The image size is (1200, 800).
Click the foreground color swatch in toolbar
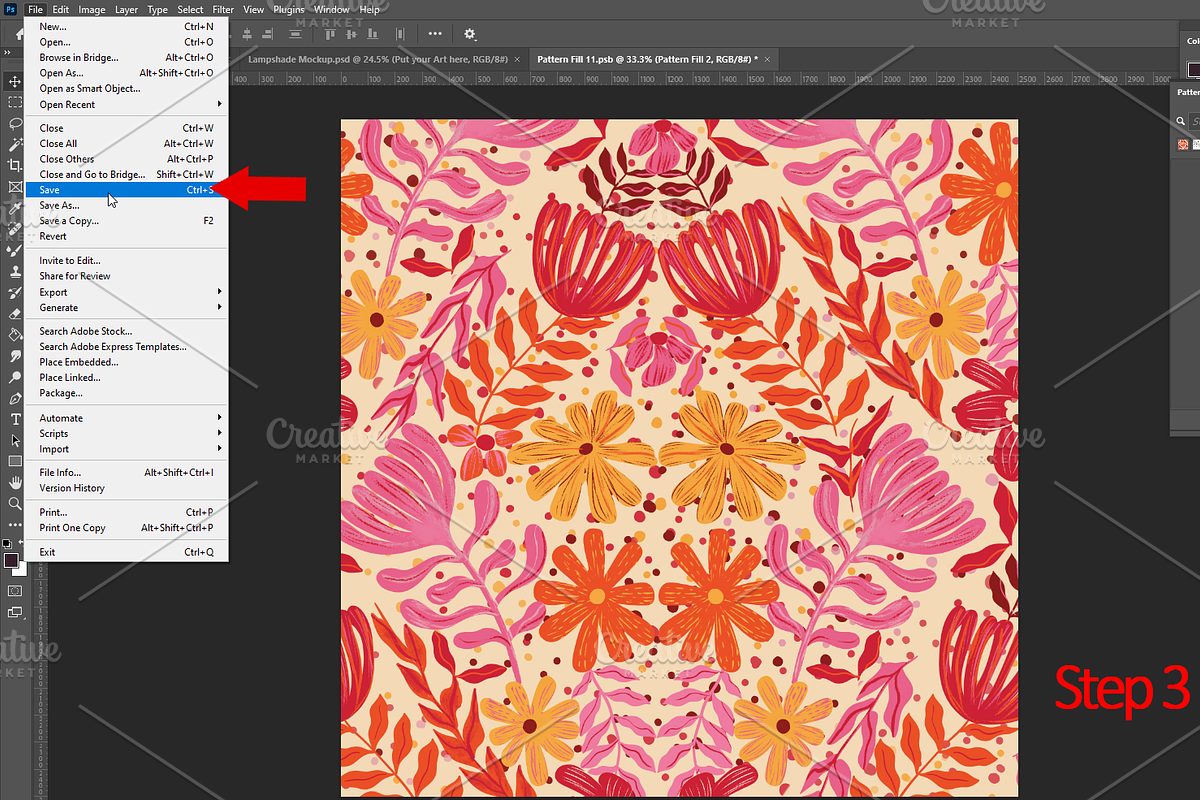tap(11, 560)
